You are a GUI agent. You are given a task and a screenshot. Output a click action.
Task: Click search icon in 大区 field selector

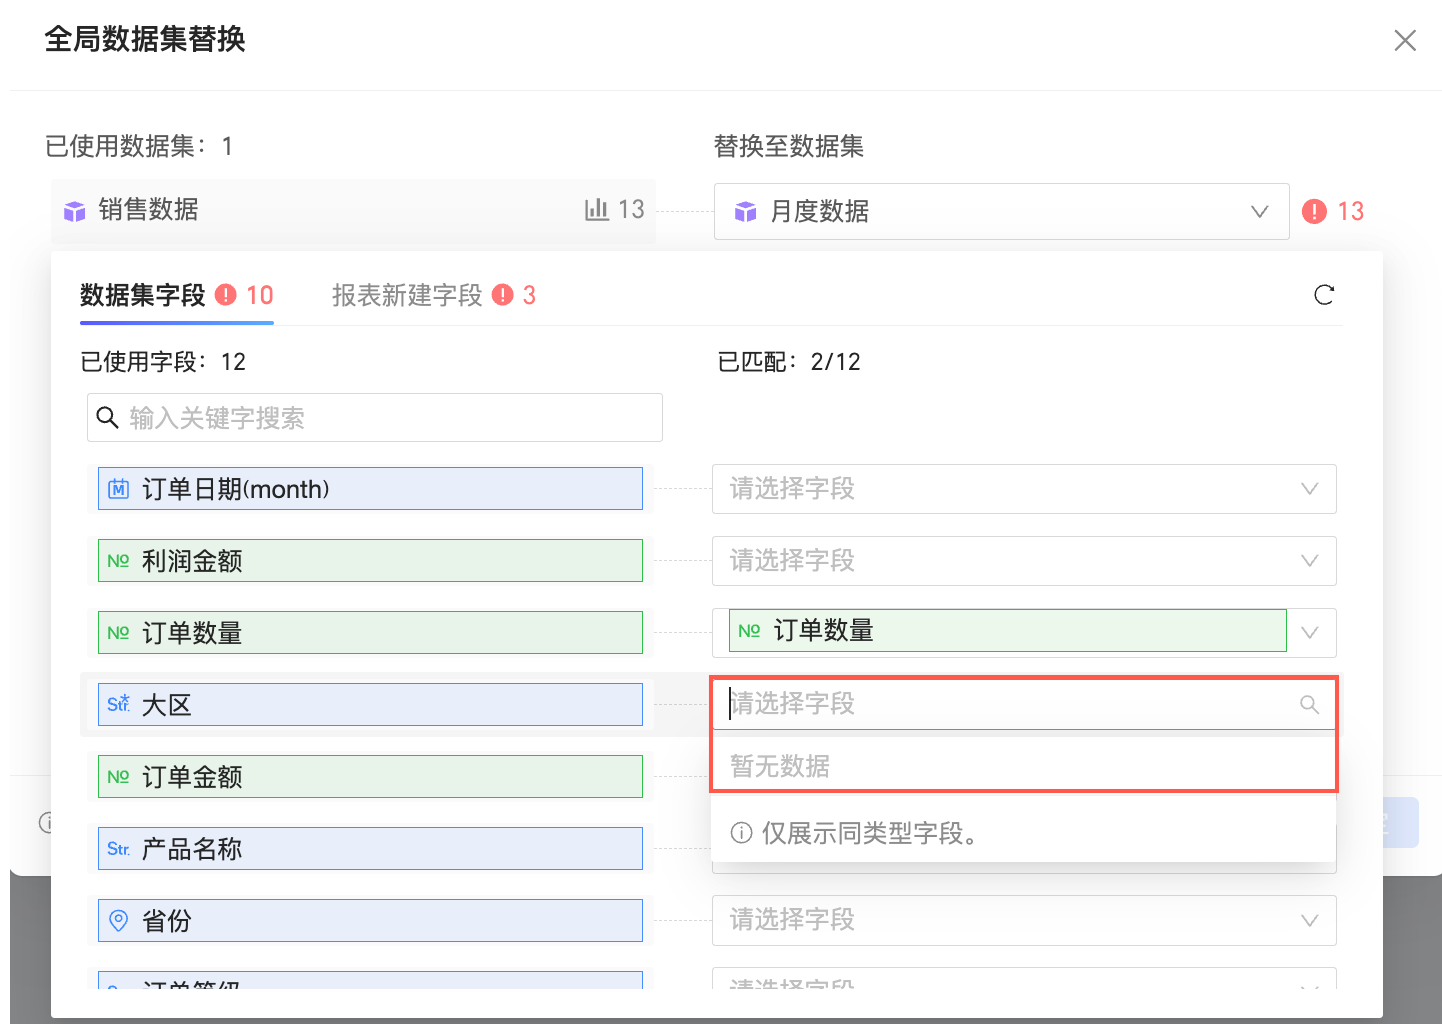click(1310, 704)
